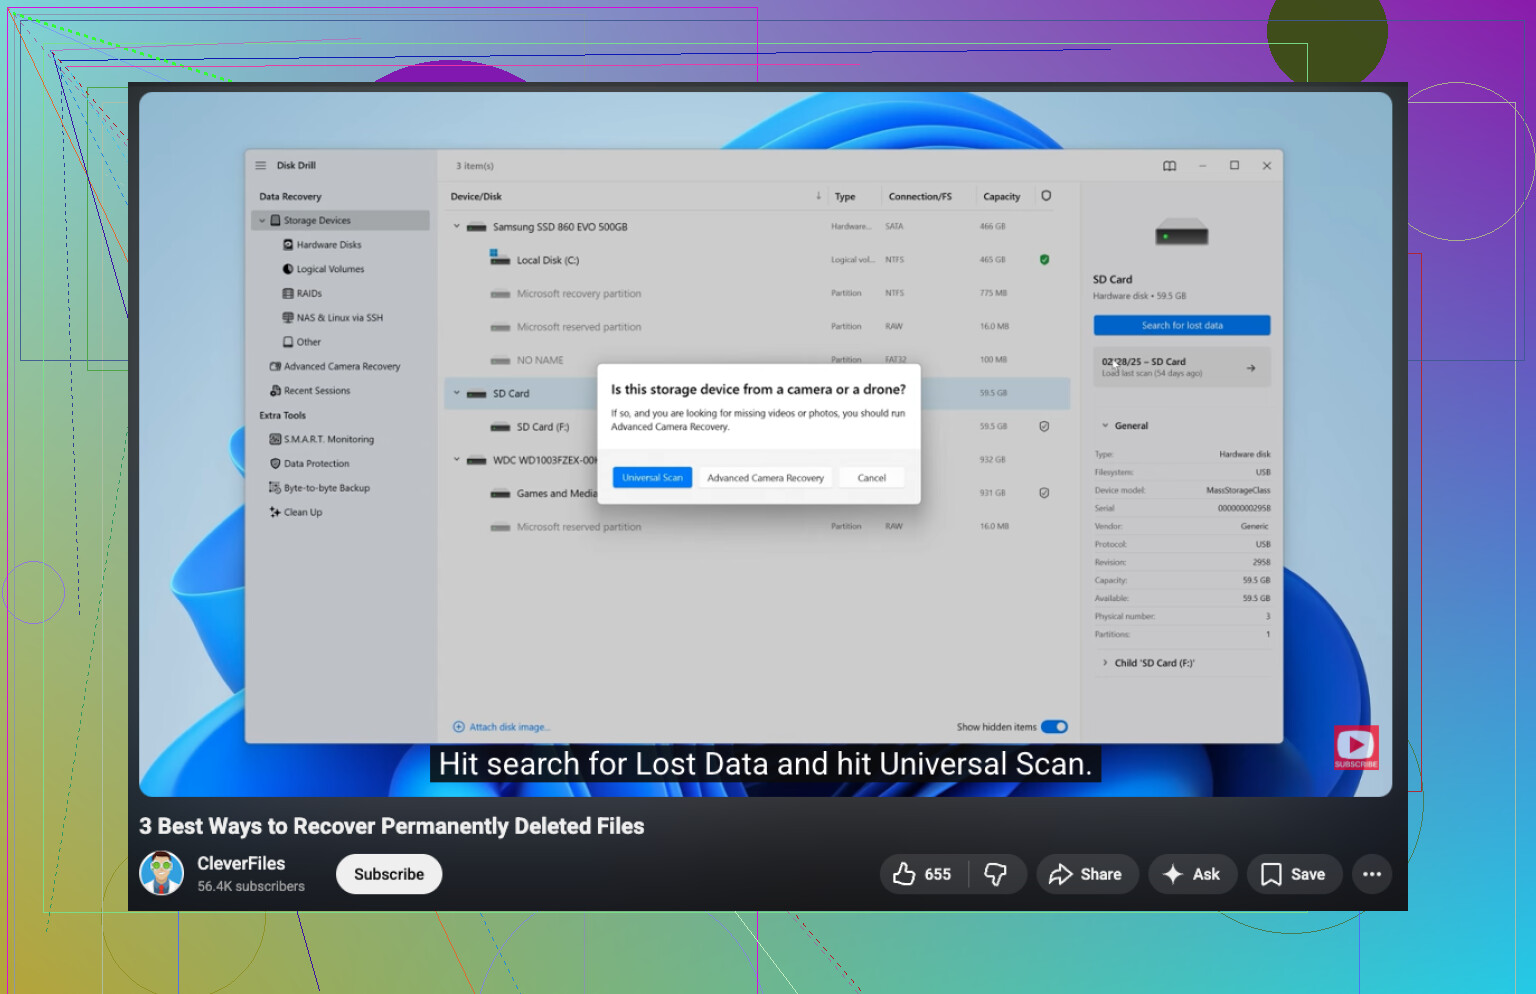
Task: Open the YouTube more actions menu
Action: (1372, 874)
